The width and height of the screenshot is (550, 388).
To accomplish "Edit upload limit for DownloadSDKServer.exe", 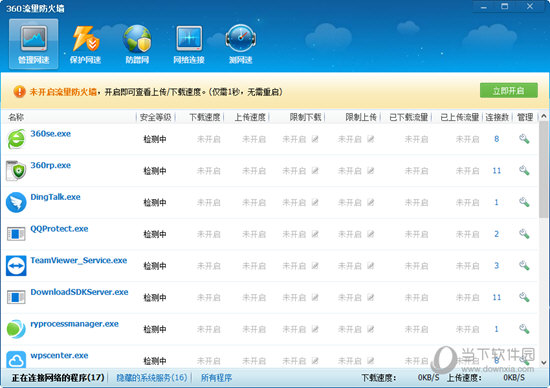I will (x=371, y=297).
